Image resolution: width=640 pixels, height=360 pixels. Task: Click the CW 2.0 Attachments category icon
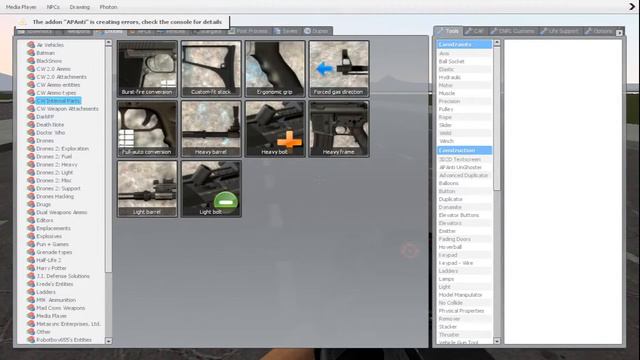(31, 77)
